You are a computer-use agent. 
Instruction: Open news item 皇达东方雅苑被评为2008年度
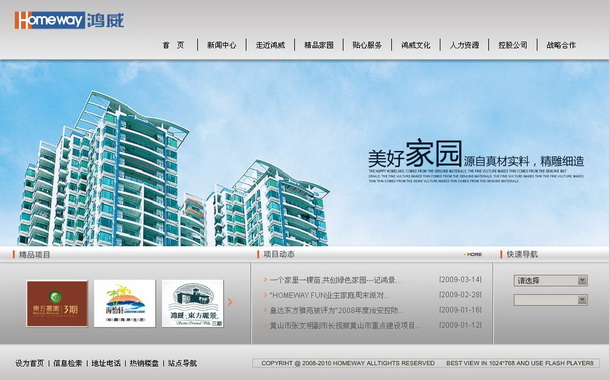click(337, 310)
